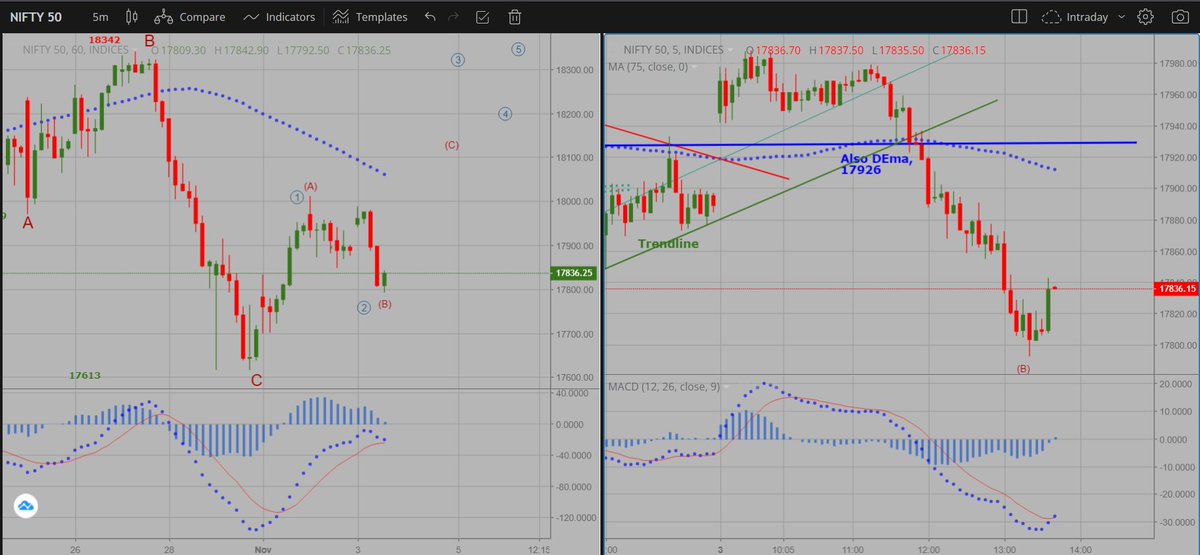Select the Intraday layout name
This screenshot has width=1200, height=555.
pos(1089,17)
